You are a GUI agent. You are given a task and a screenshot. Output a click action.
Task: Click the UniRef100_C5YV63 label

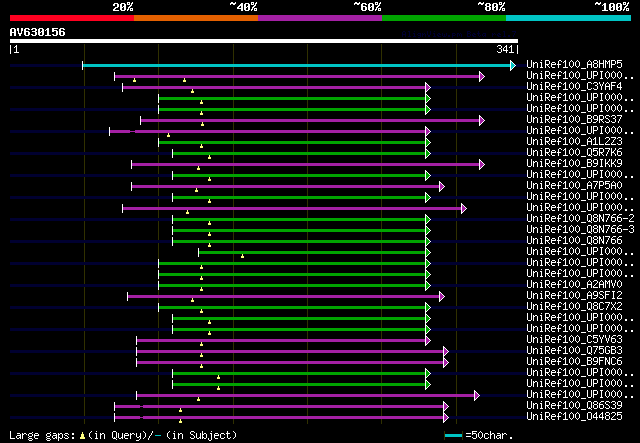tap(574, 340)
